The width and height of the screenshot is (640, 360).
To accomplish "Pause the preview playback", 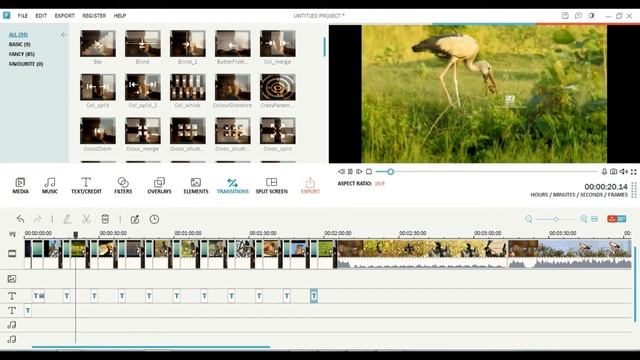I will click(350, 172).
